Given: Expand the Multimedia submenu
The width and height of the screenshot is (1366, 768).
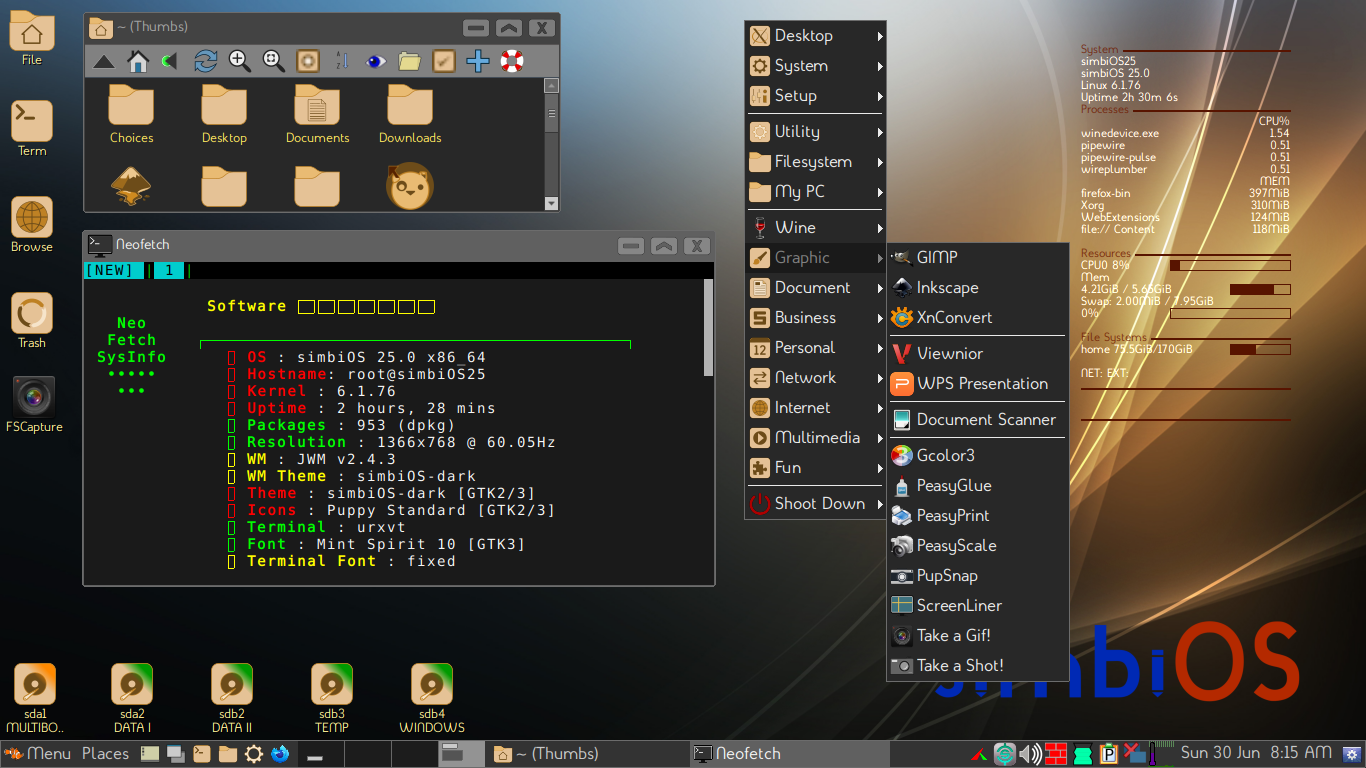Looking at the screenshot, I should [816, 438].
